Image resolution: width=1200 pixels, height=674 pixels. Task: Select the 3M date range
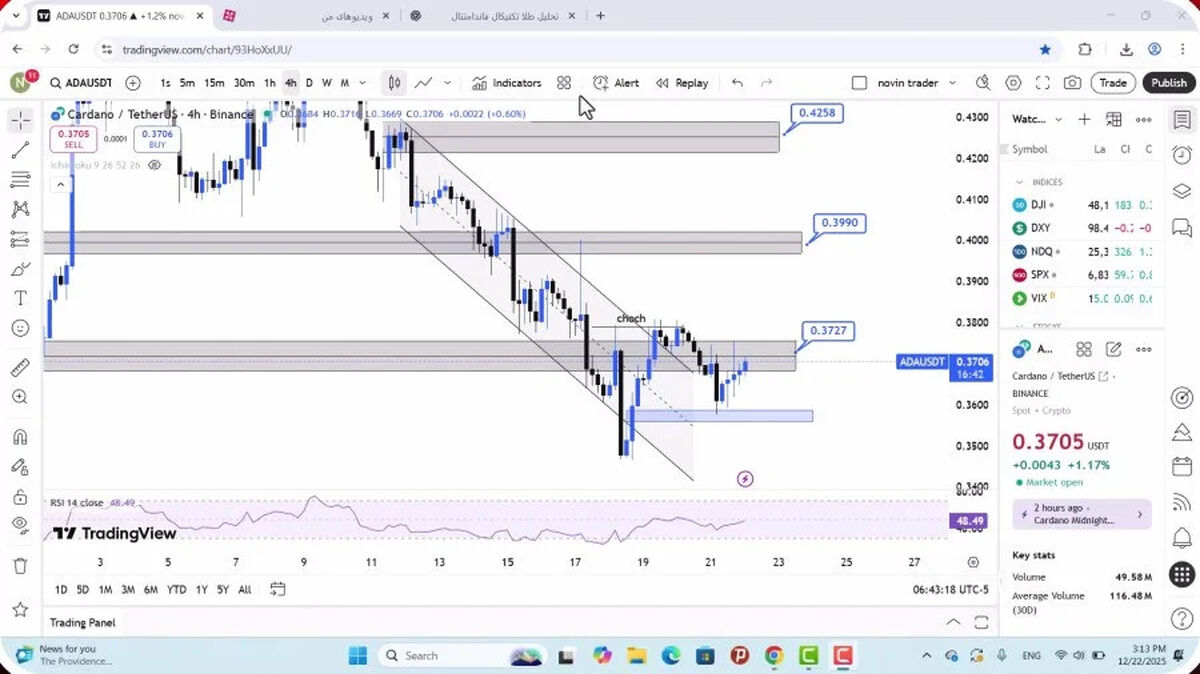coord(128,590)
